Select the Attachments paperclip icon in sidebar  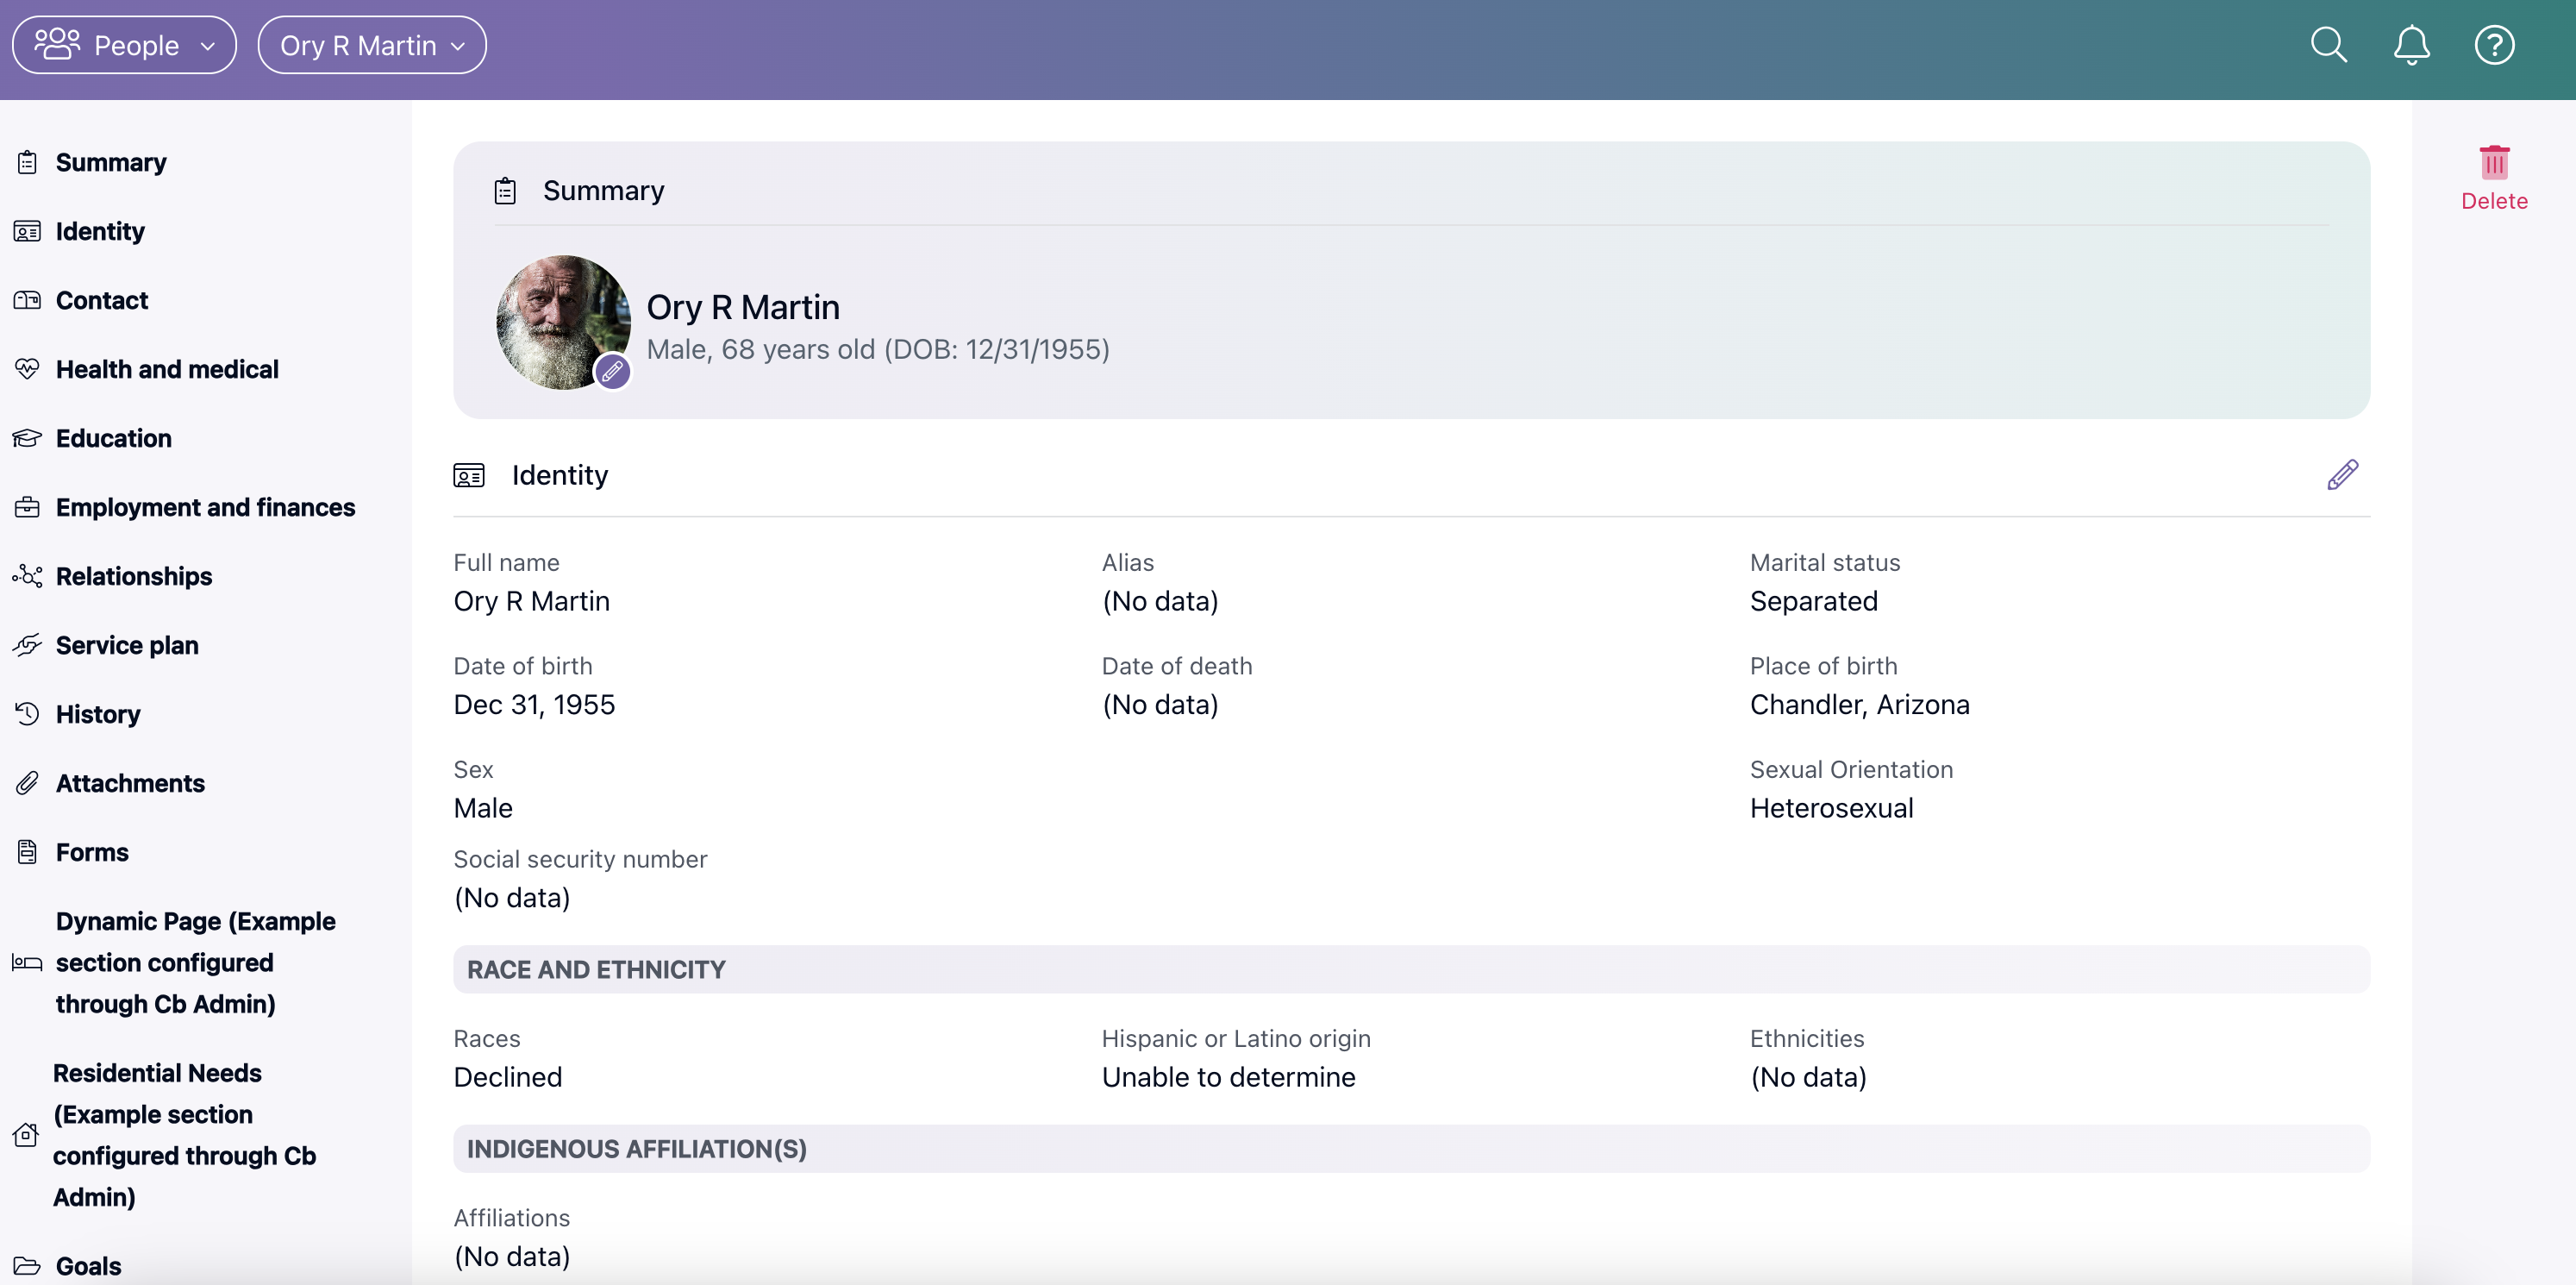coord(27,783)
